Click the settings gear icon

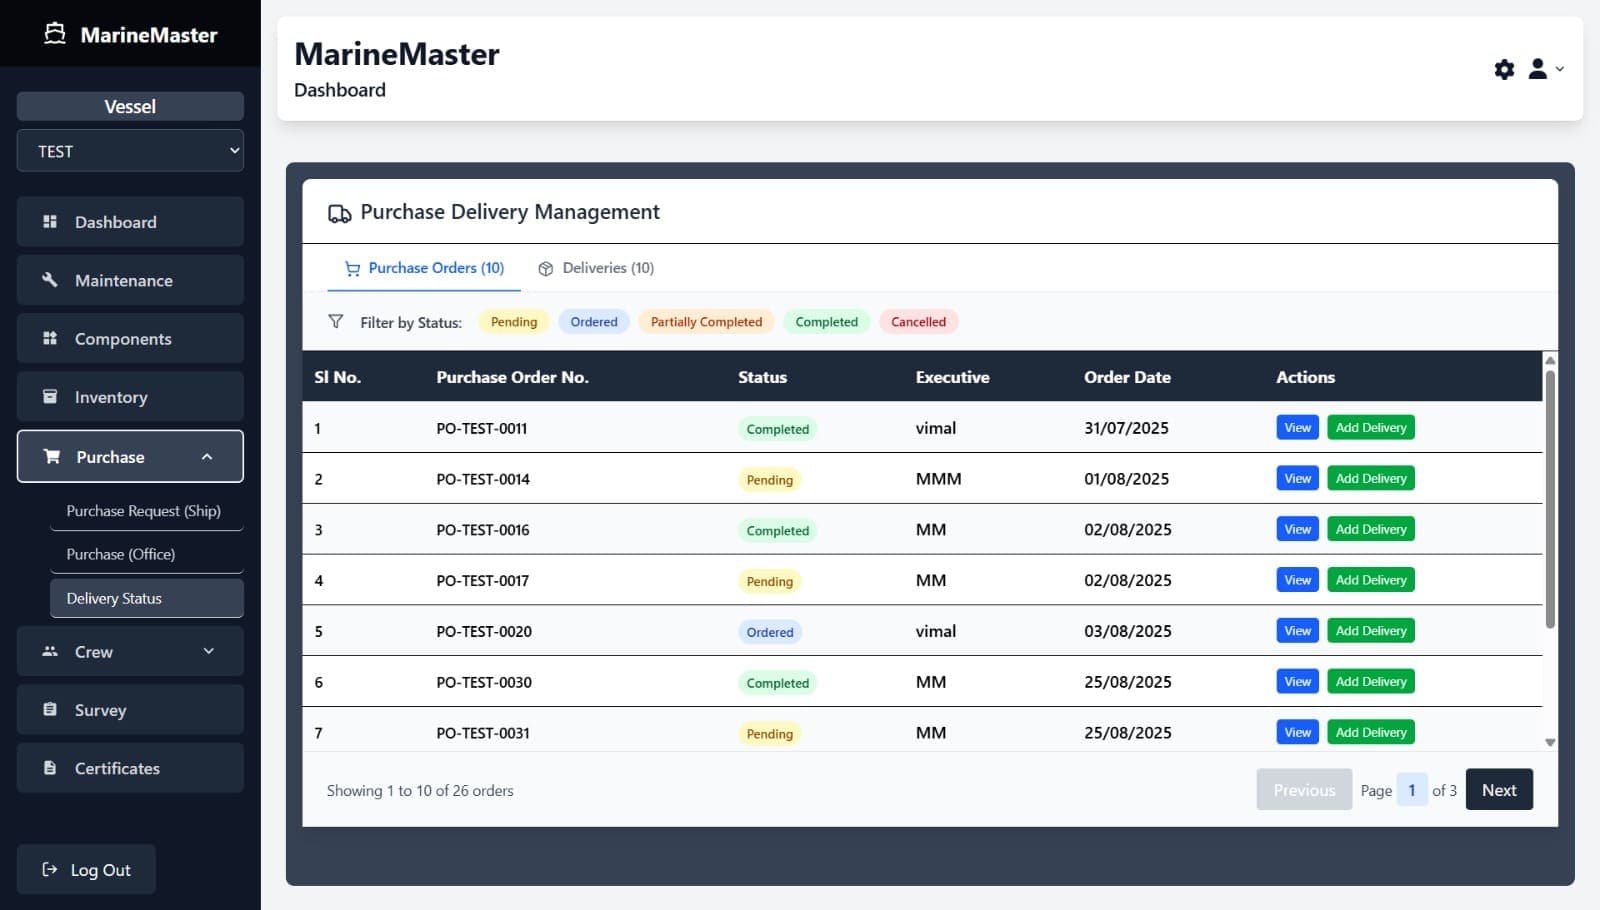point(1504,69)
